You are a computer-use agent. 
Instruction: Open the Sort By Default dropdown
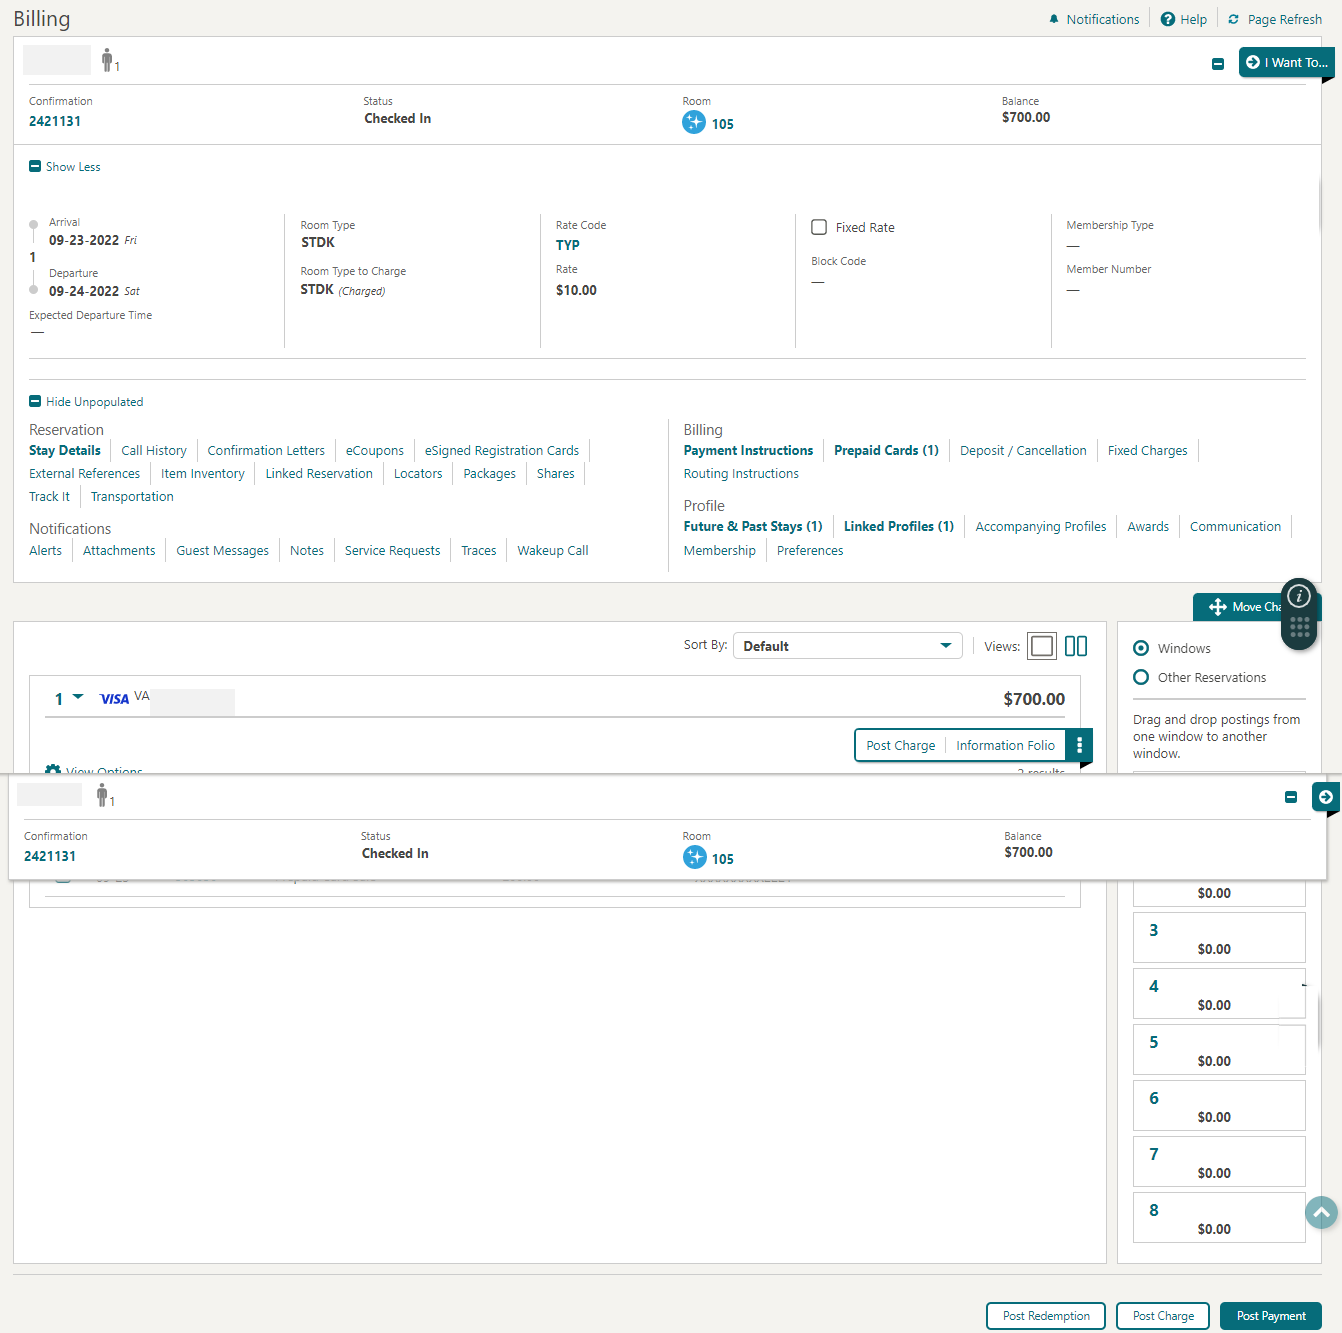pos(848,646)
